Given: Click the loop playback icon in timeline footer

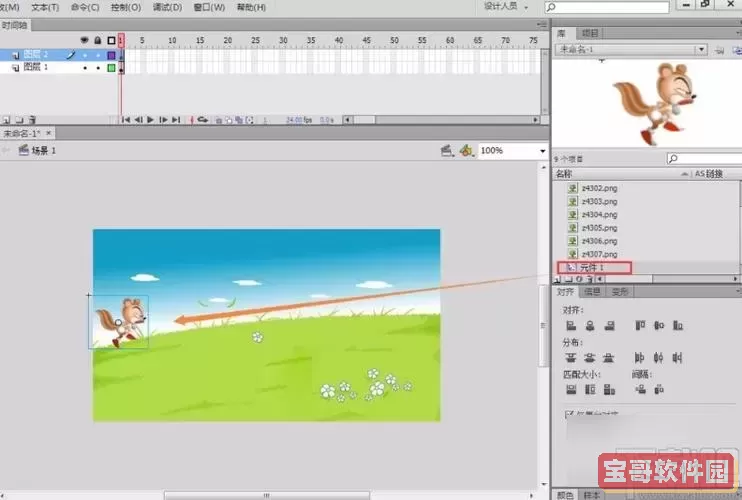Looking at the screenshot, I should pyautogui.click(x=203, y=120).
